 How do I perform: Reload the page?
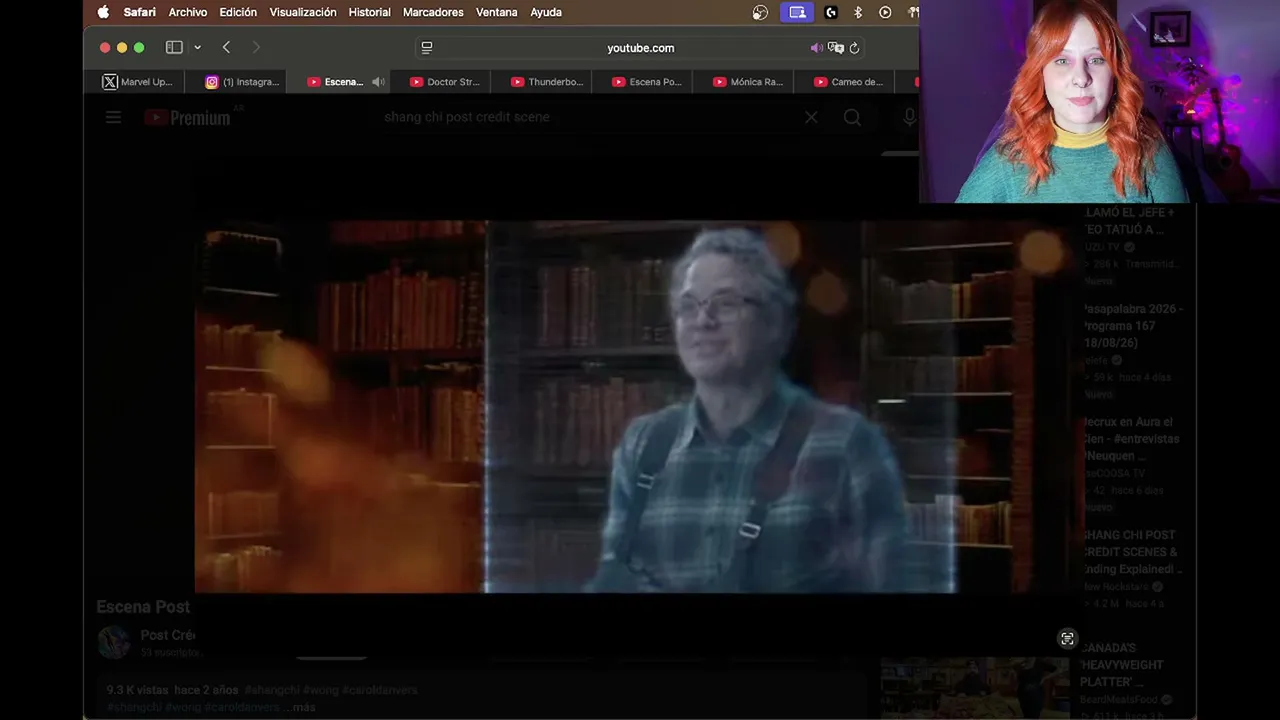click(854, 47)
